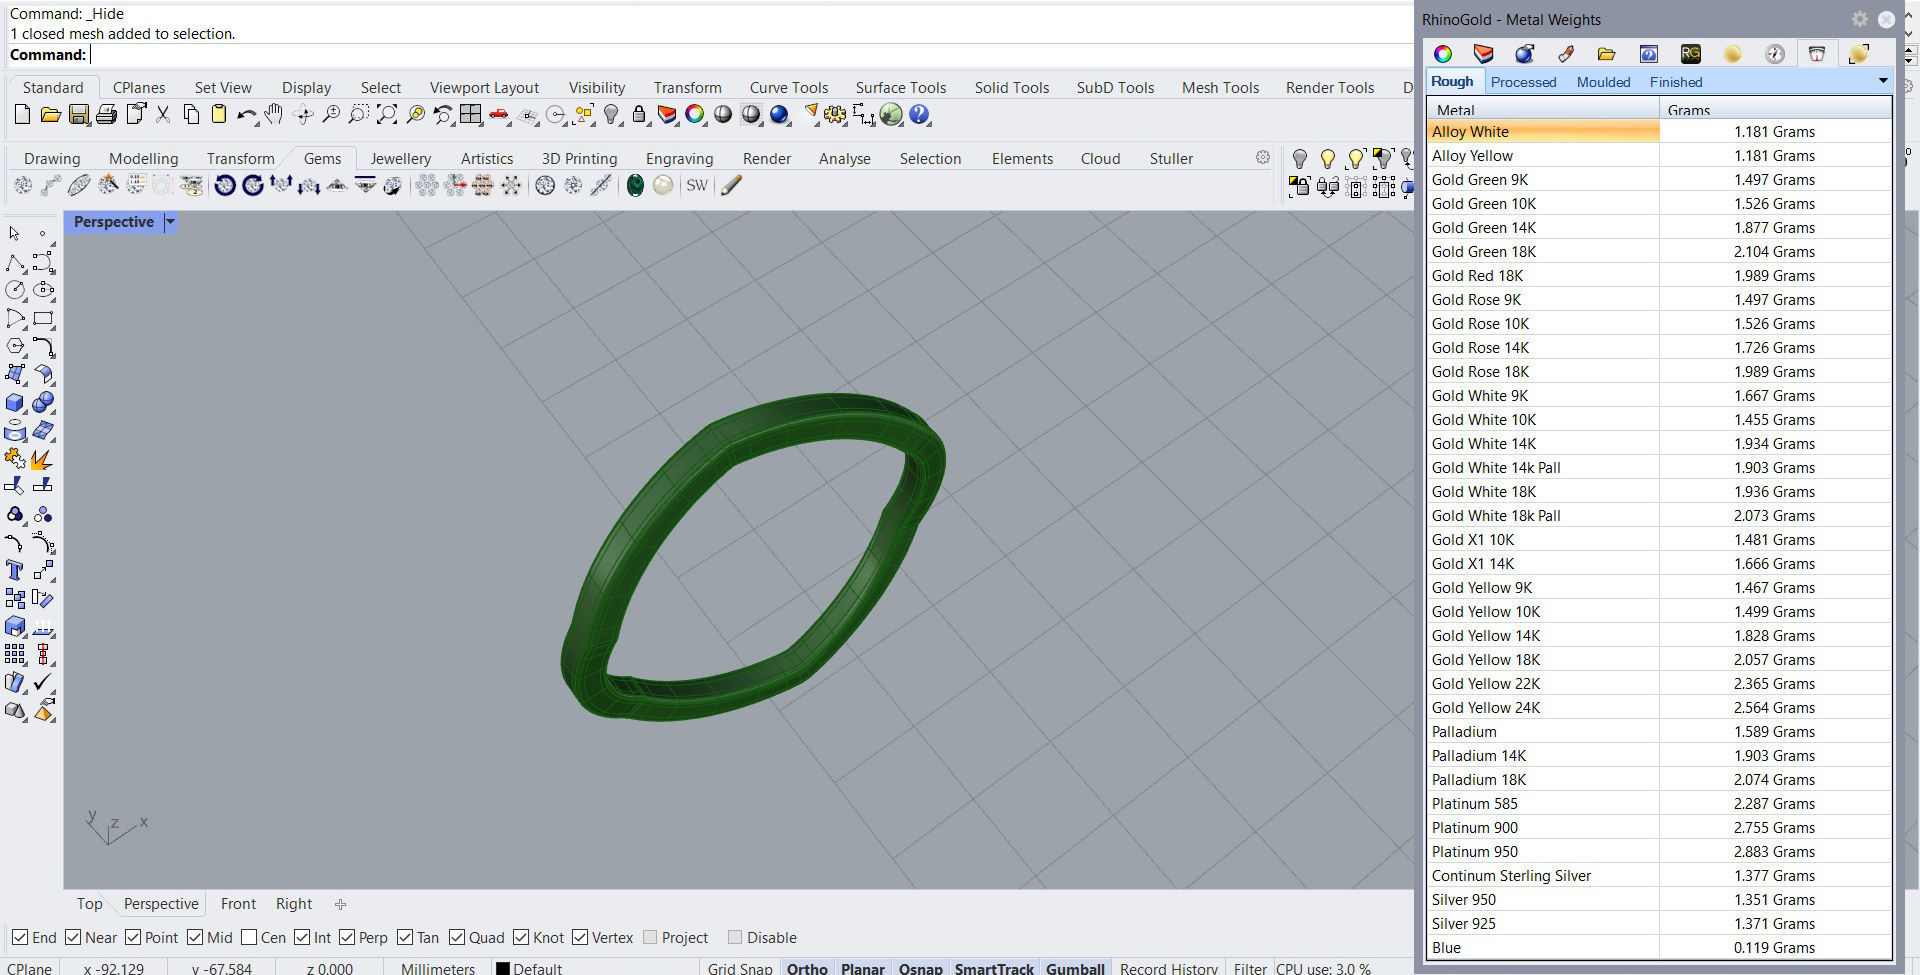
Task: Open the Curve Tools tab
Action: tap(789, 87)
